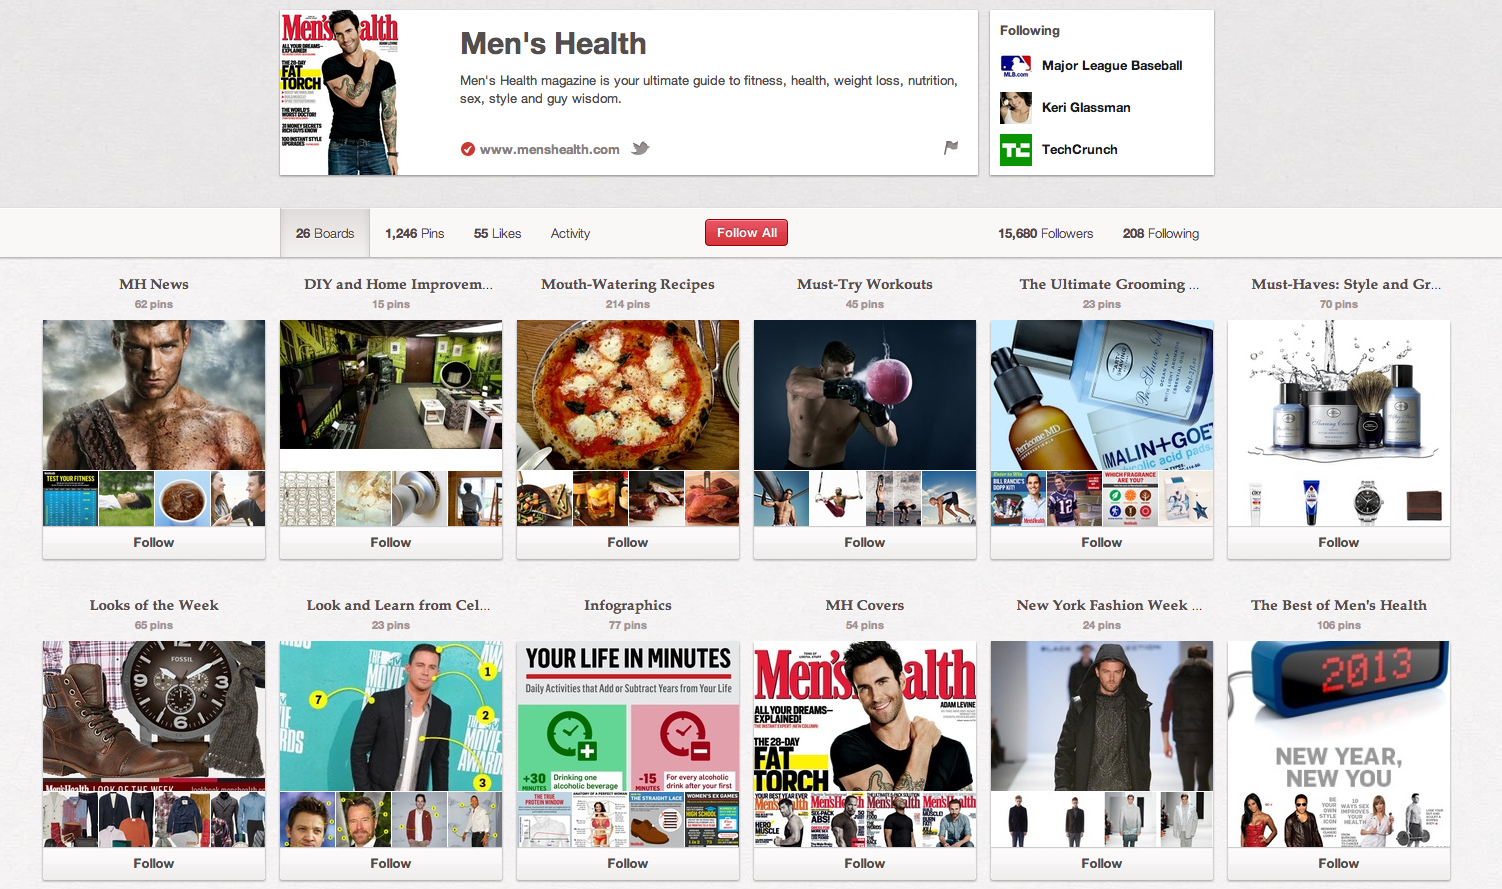The height and width of the screenshot is (889, 1502).
Task: Open The Ultimate Grooming board title
Action: 1109,284
